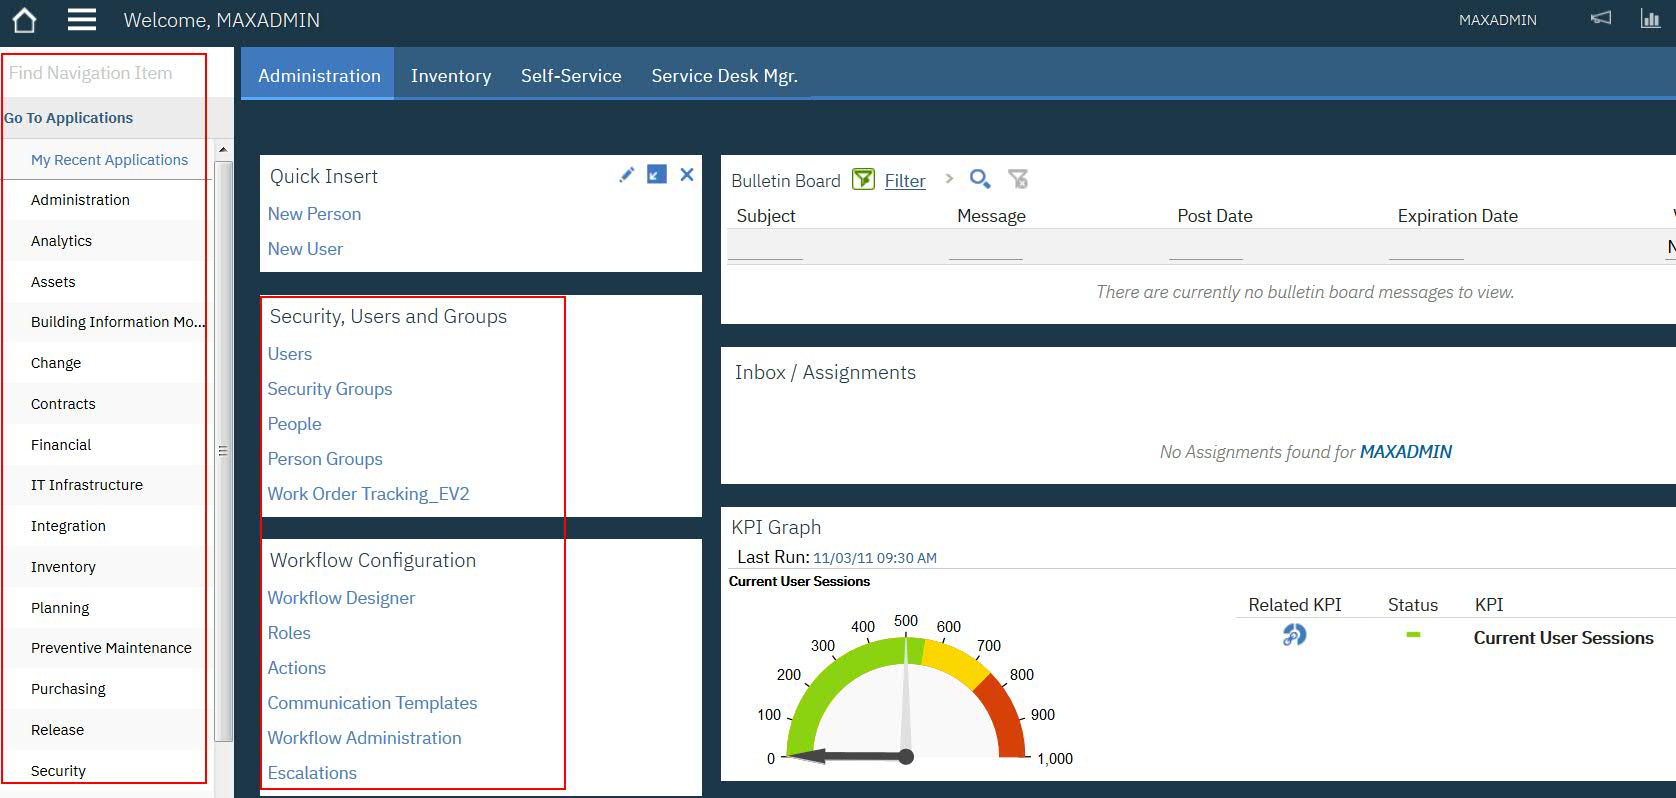Open the Integration module

pos(68,526)
